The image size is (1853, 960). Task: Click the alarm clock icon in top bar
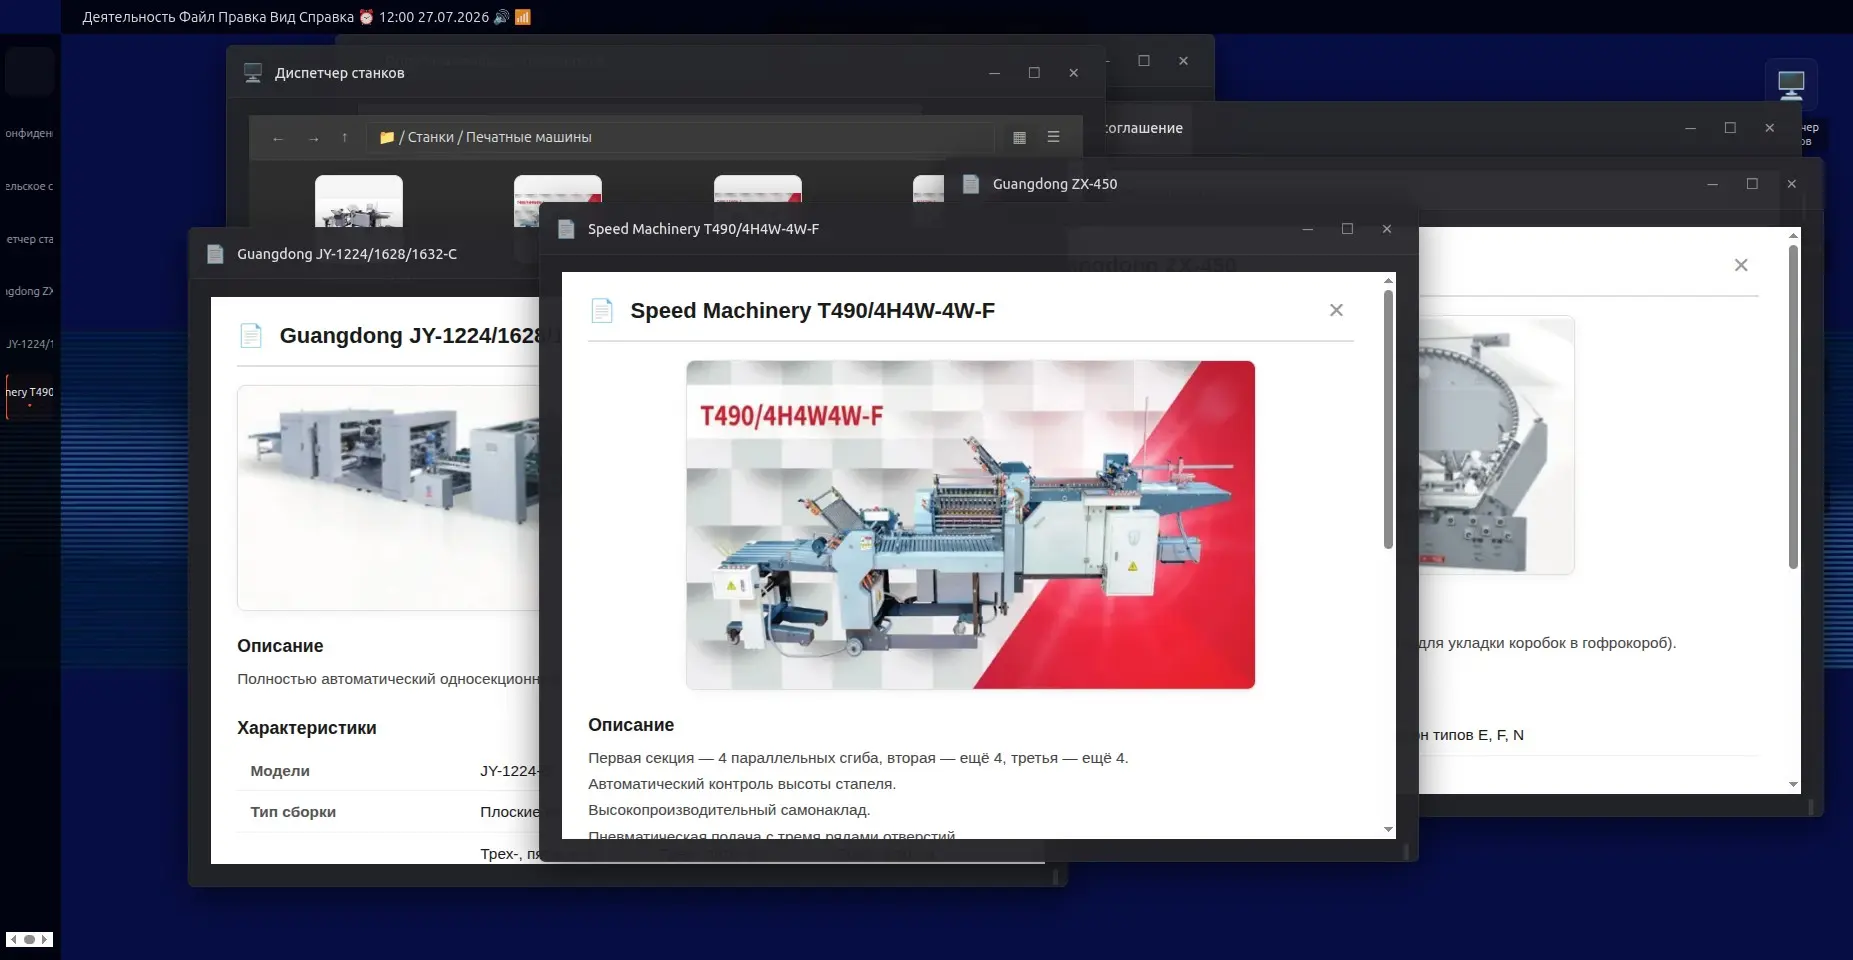tap(366, 17)
